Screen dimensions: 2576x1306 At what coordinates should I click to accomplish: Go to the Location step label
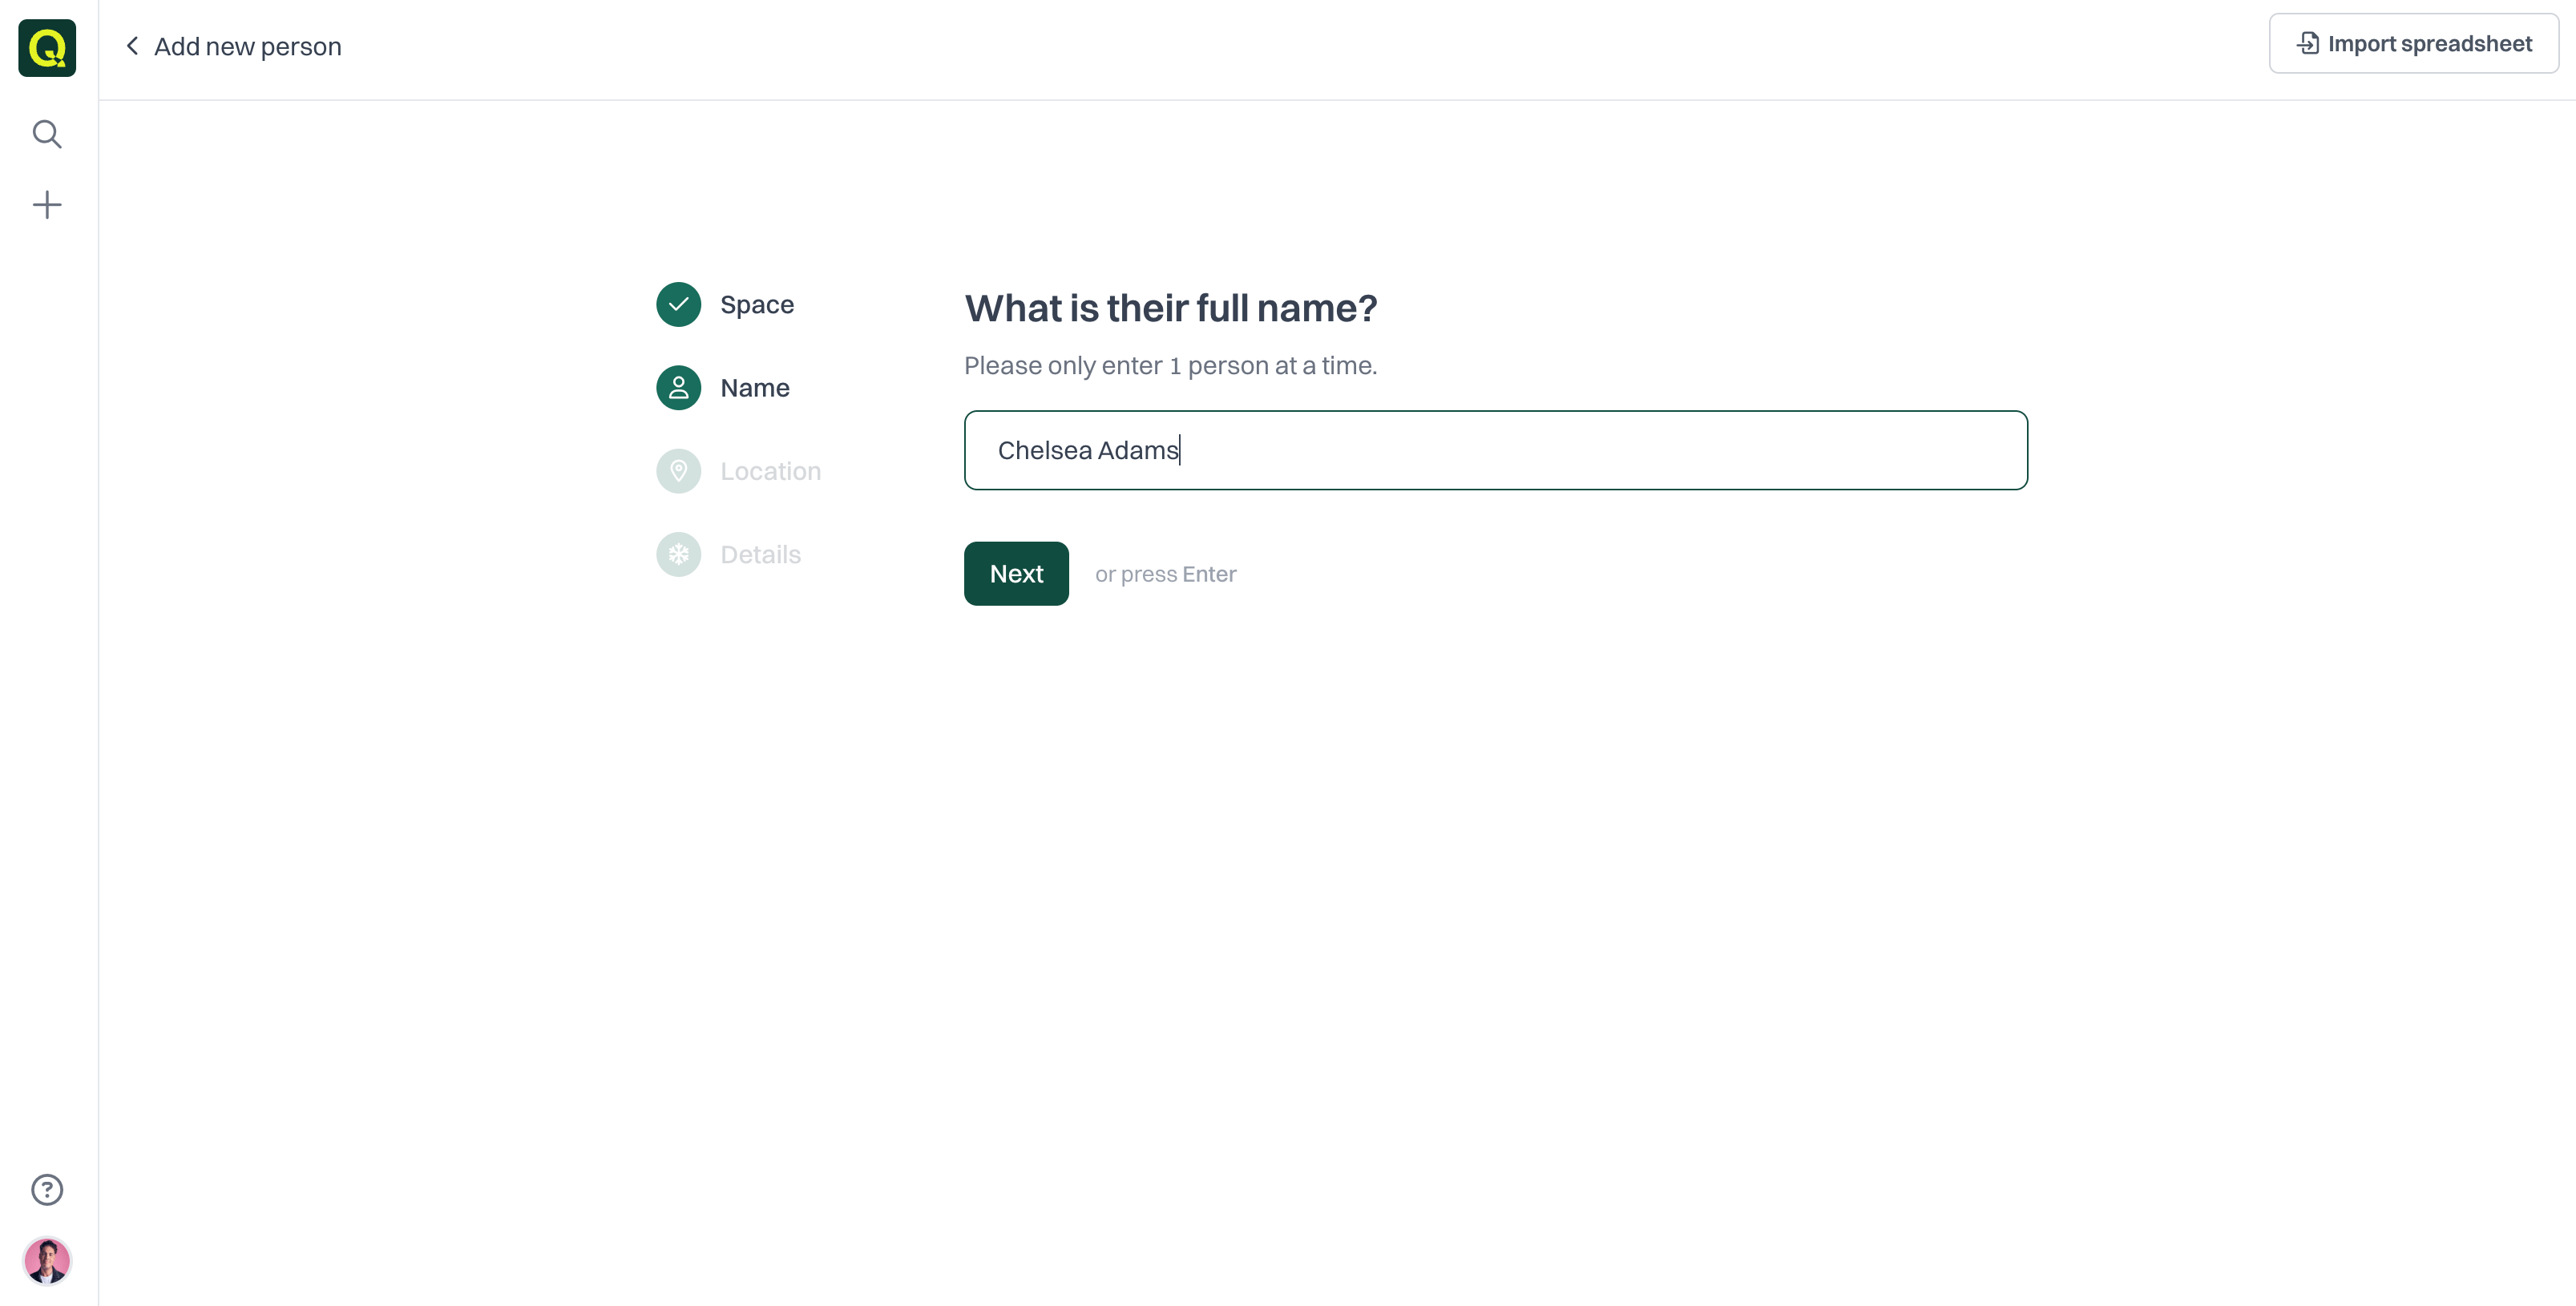(x=770, y=471)
